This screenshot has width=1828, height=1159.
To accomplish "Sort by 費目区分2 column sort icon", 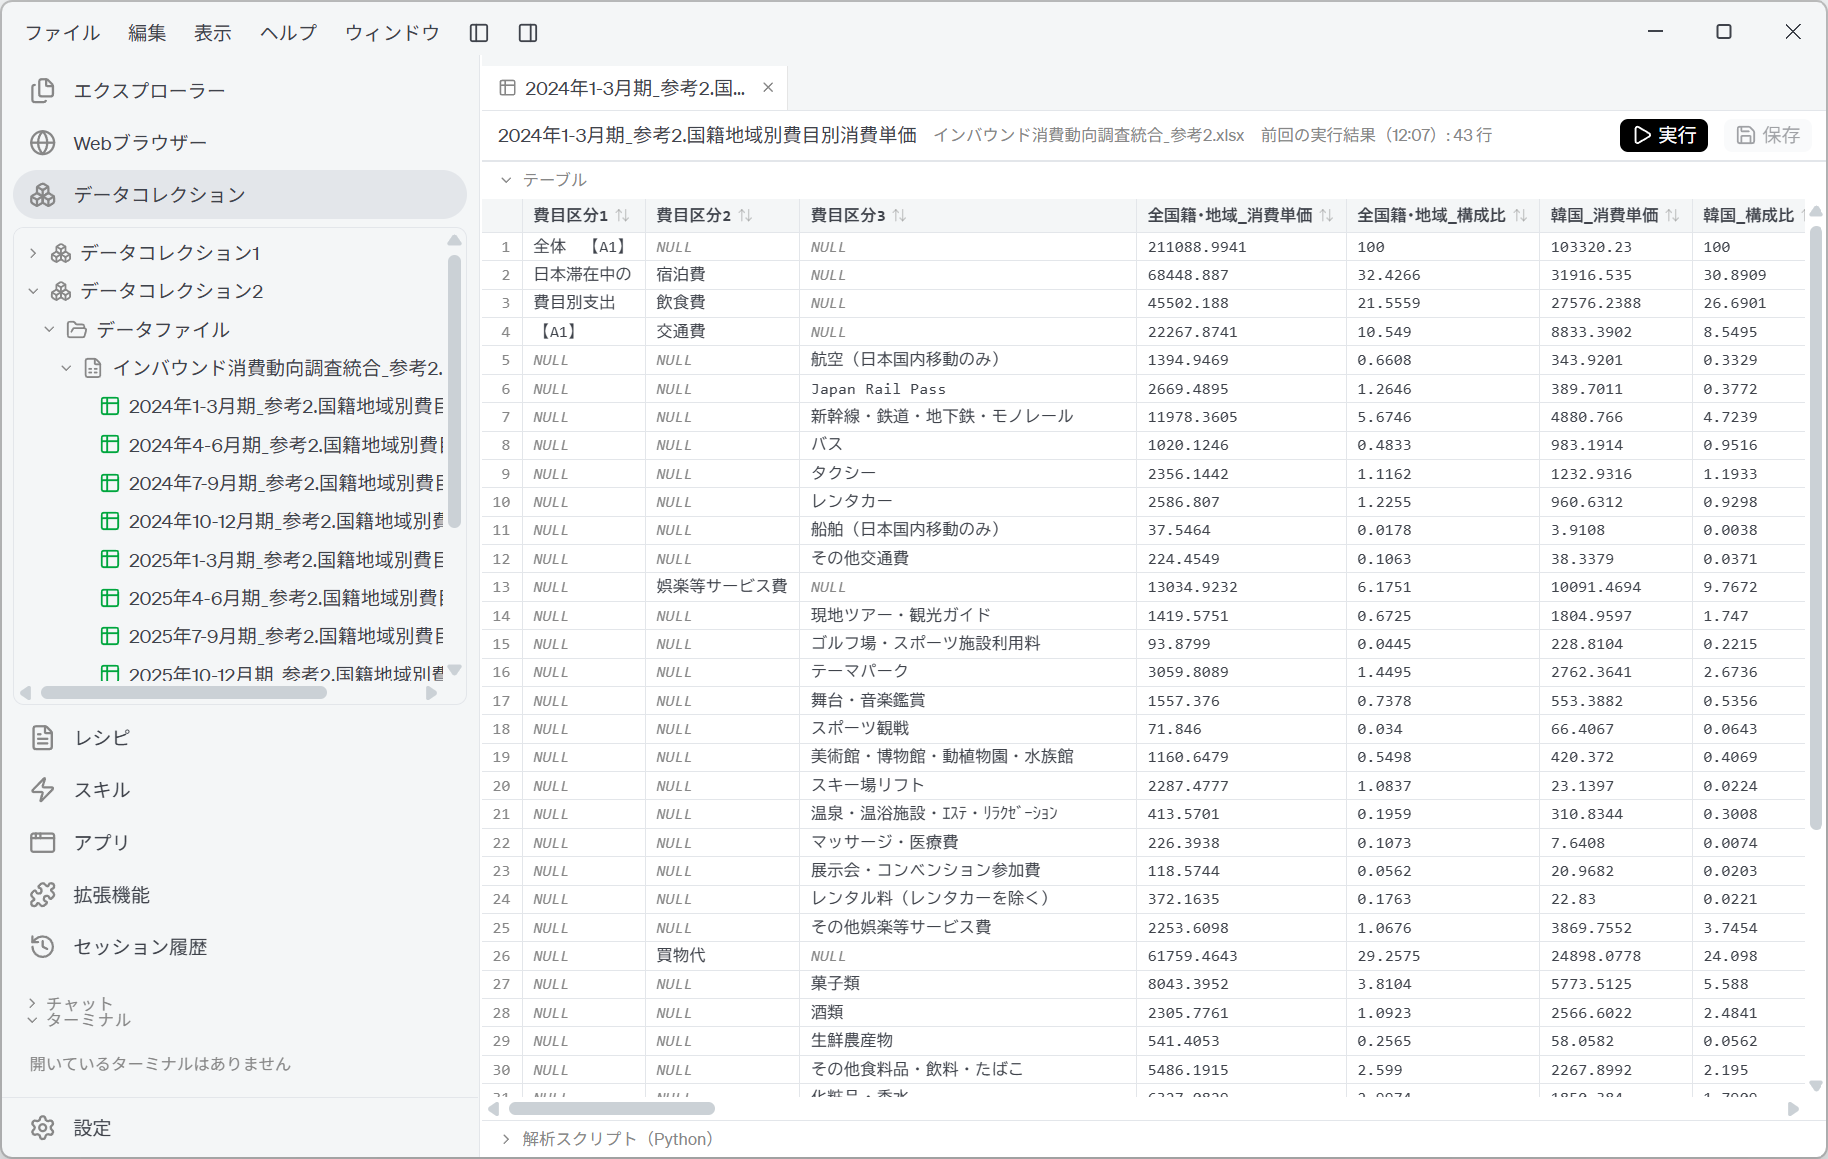I will tap(746, 216).
